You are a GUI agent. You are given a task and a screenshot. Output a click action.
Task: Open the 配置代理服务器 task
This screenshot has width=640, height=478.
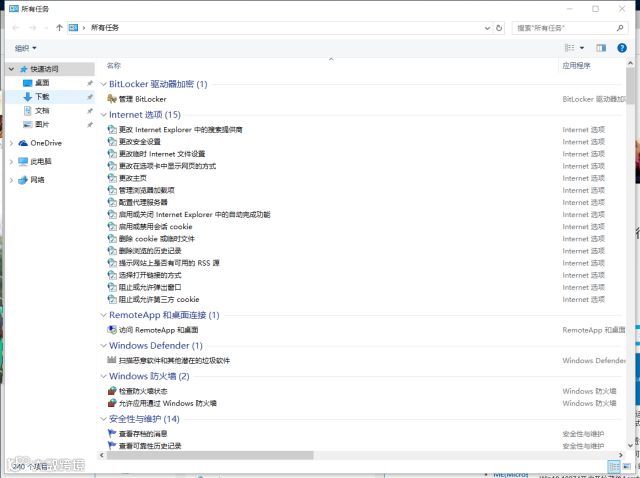click(x=143, y=202)
